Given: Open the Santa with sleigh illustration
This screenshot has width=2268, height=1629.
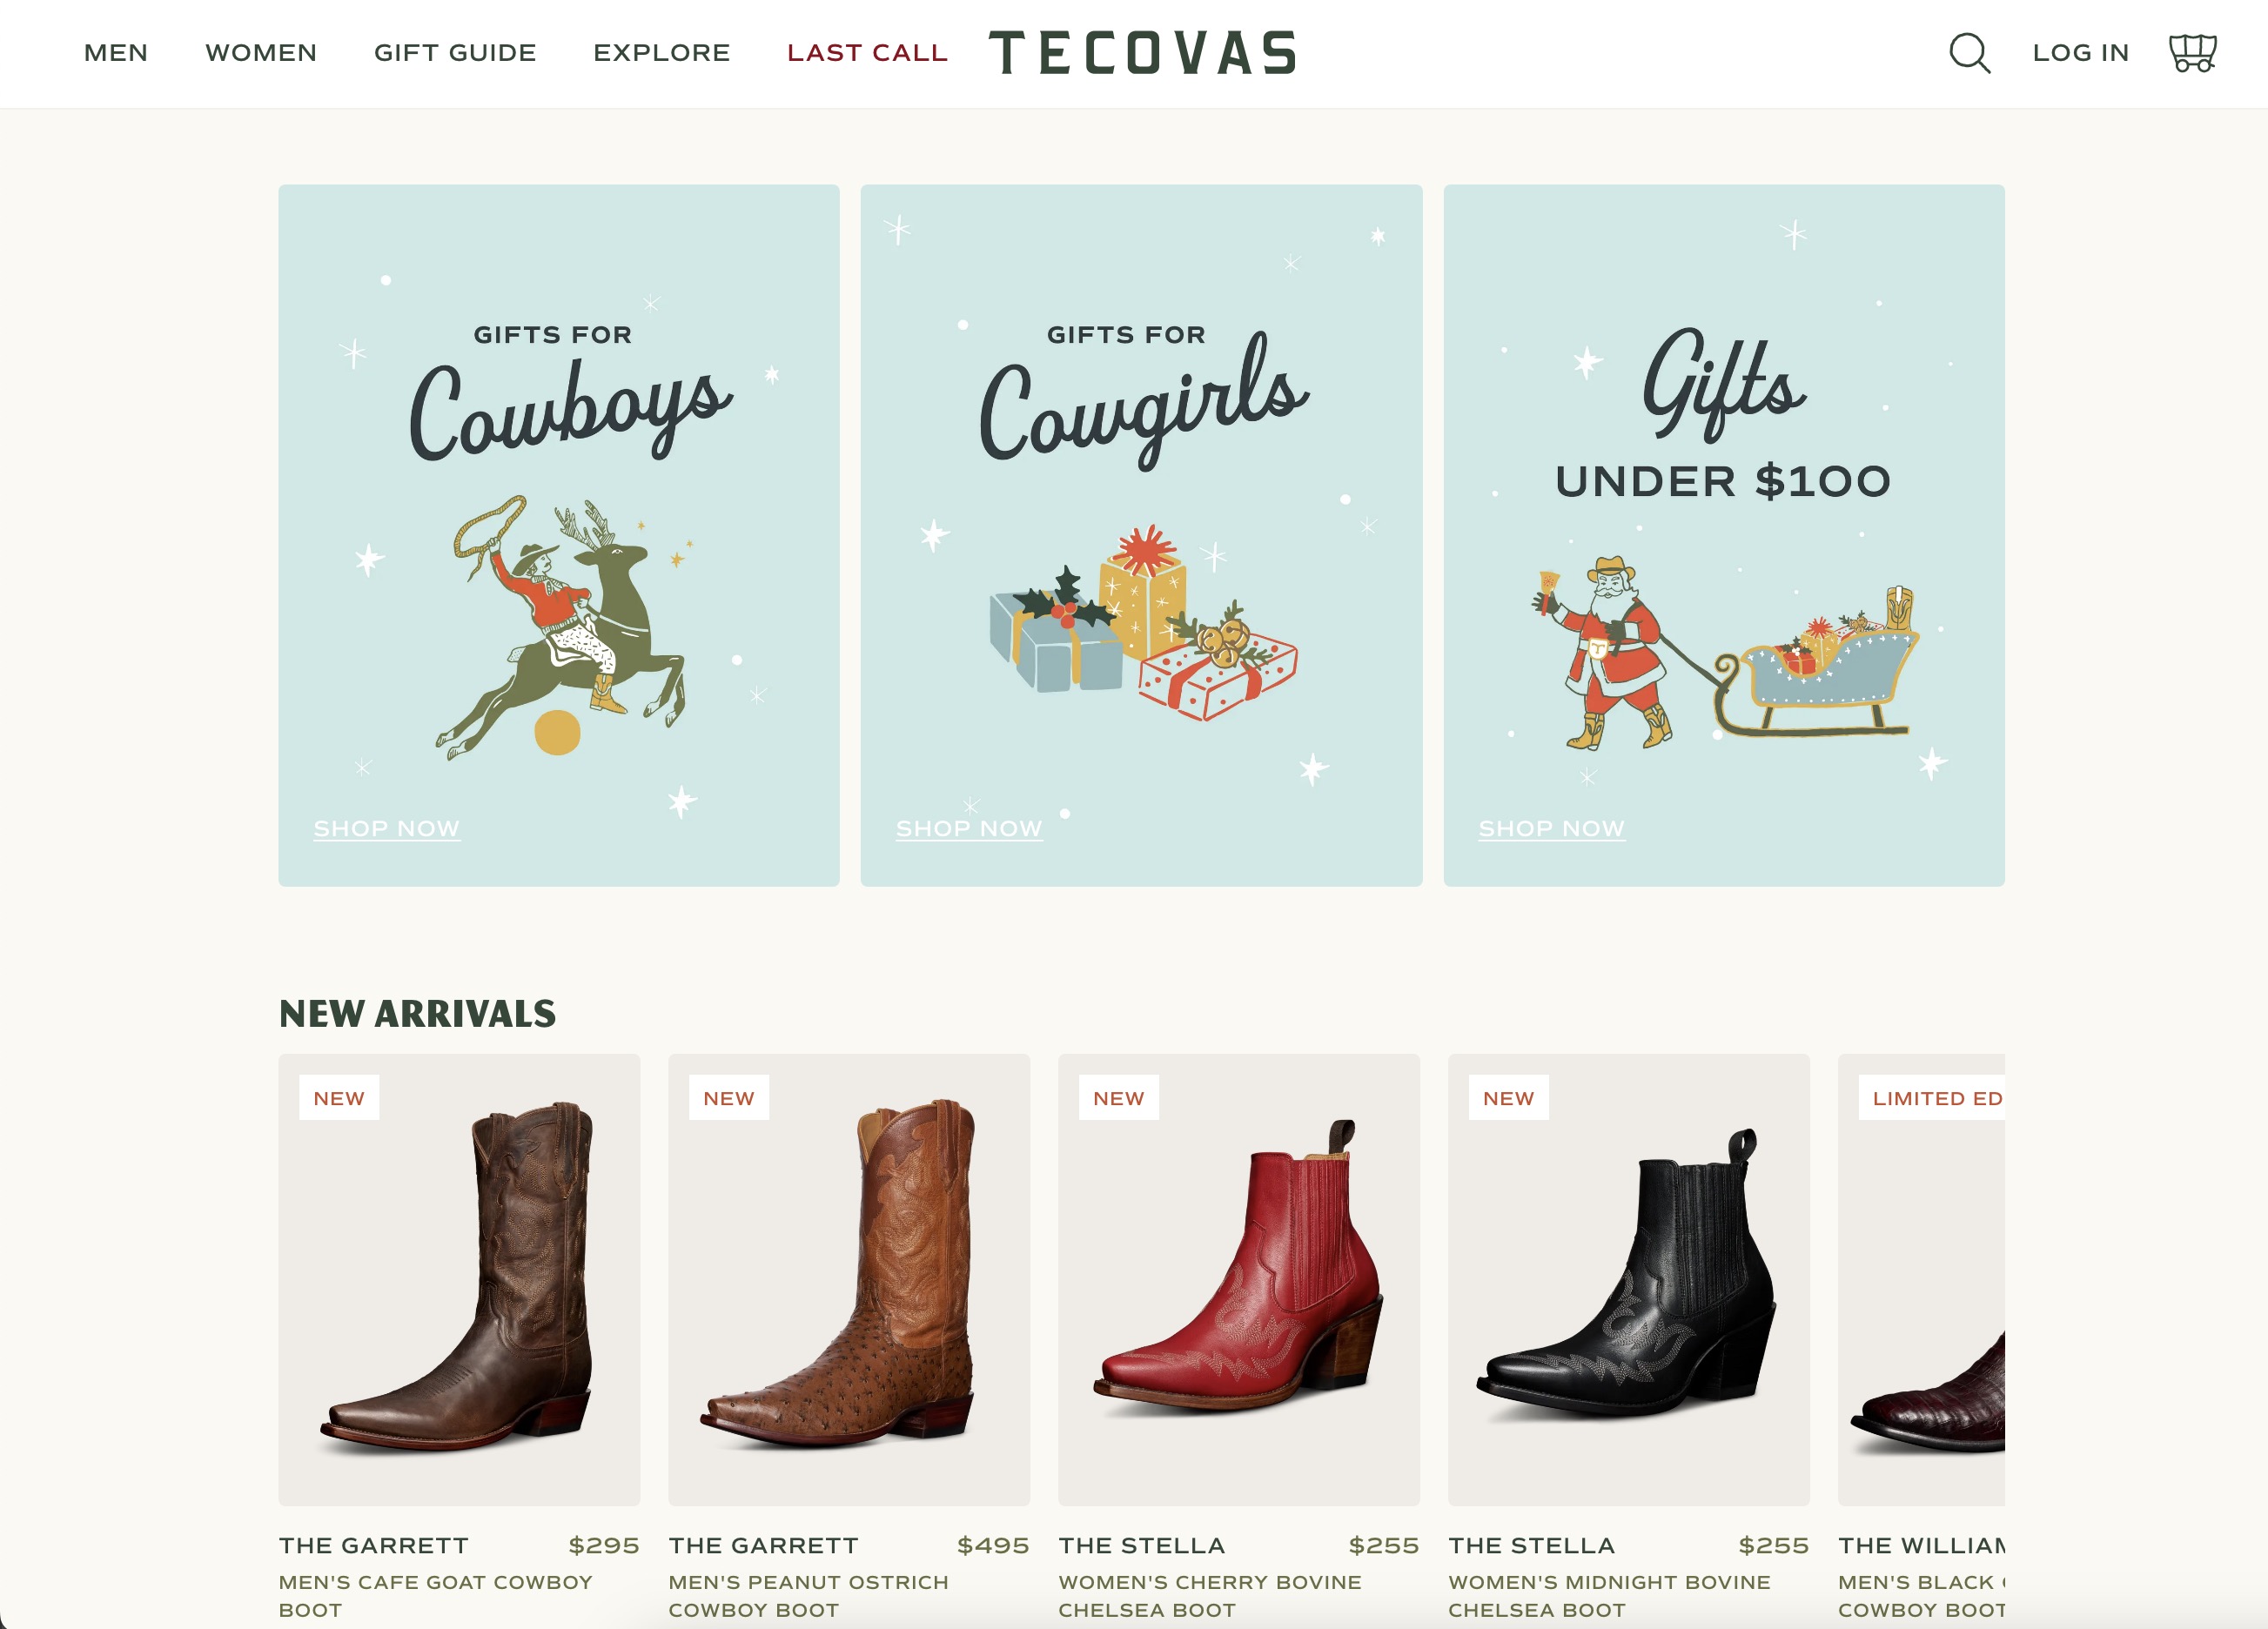Looking at the screenshot, I should [1725, 652].
